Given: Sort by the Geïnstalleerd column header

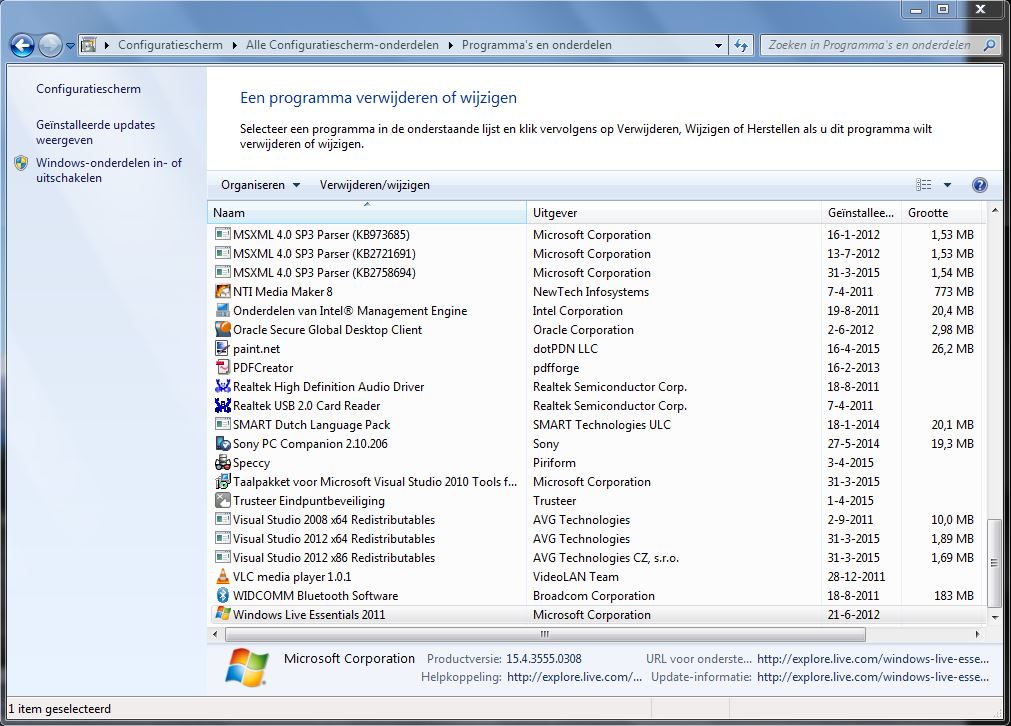Looking at the screenshot, I should pyautogui.click(x=861, y=213).
